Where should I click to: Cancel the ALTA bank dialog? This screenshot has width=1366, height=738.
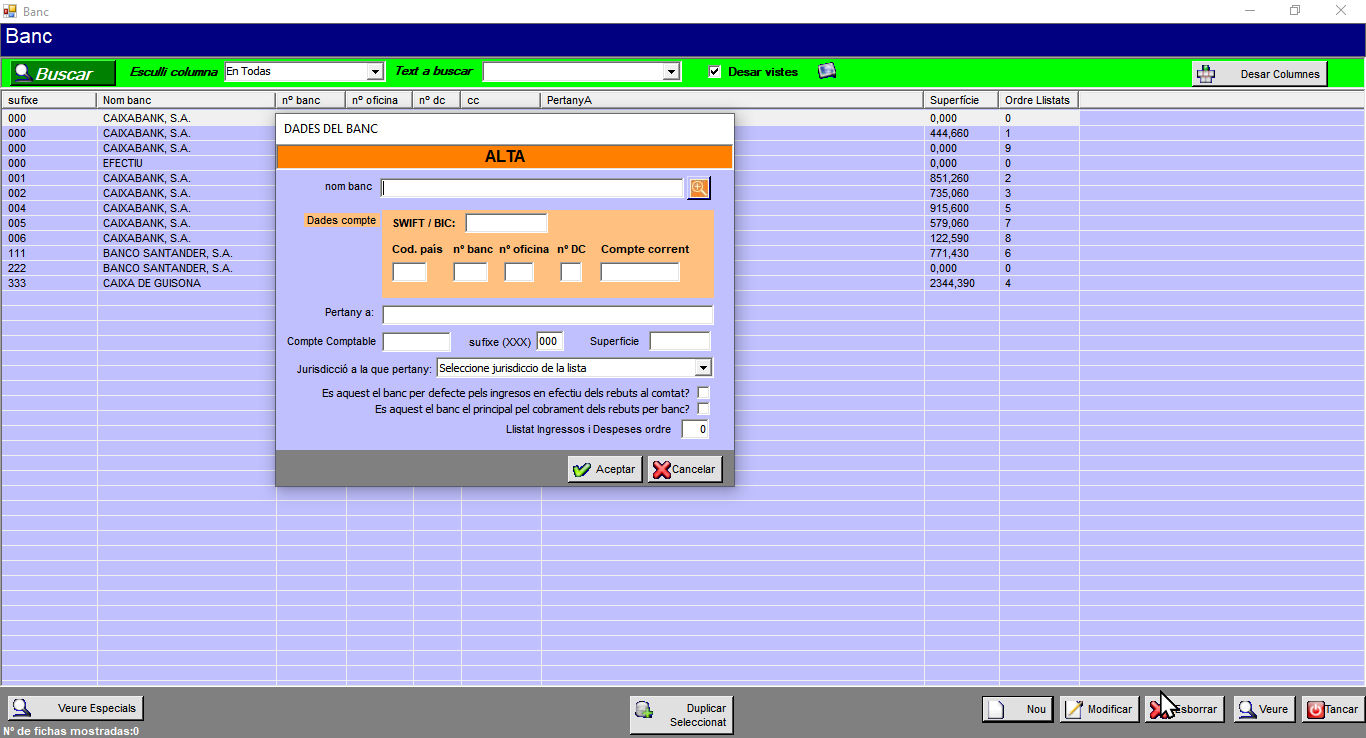pos(685,469)
